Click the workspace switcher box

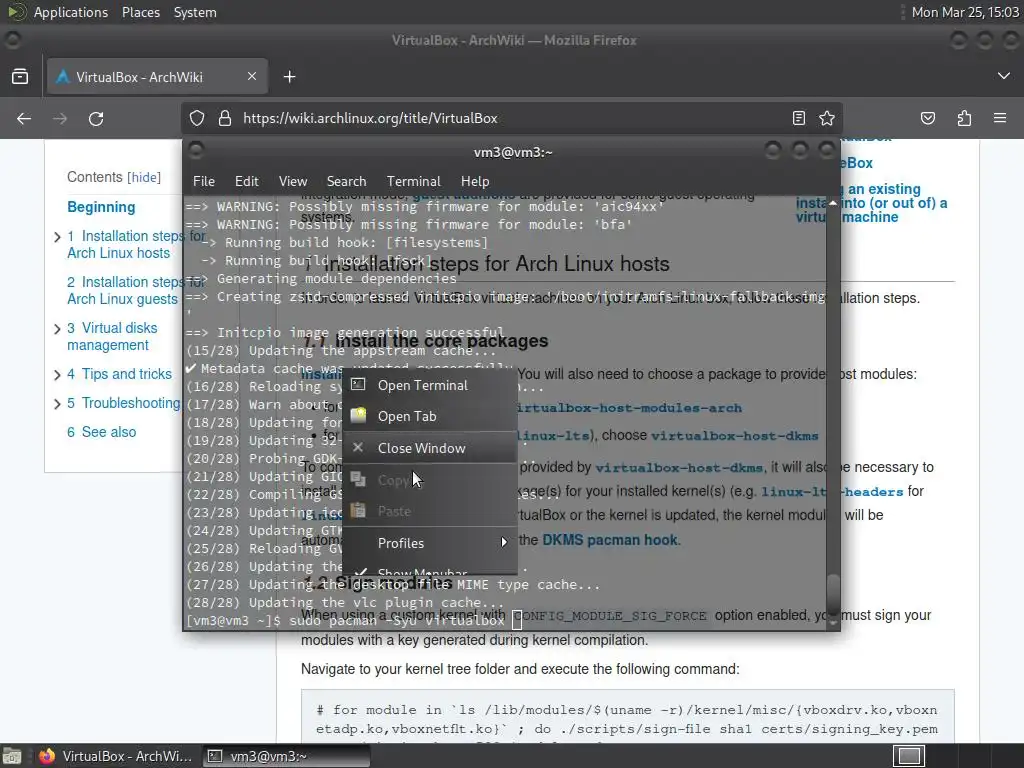click(x=909, y=756)
